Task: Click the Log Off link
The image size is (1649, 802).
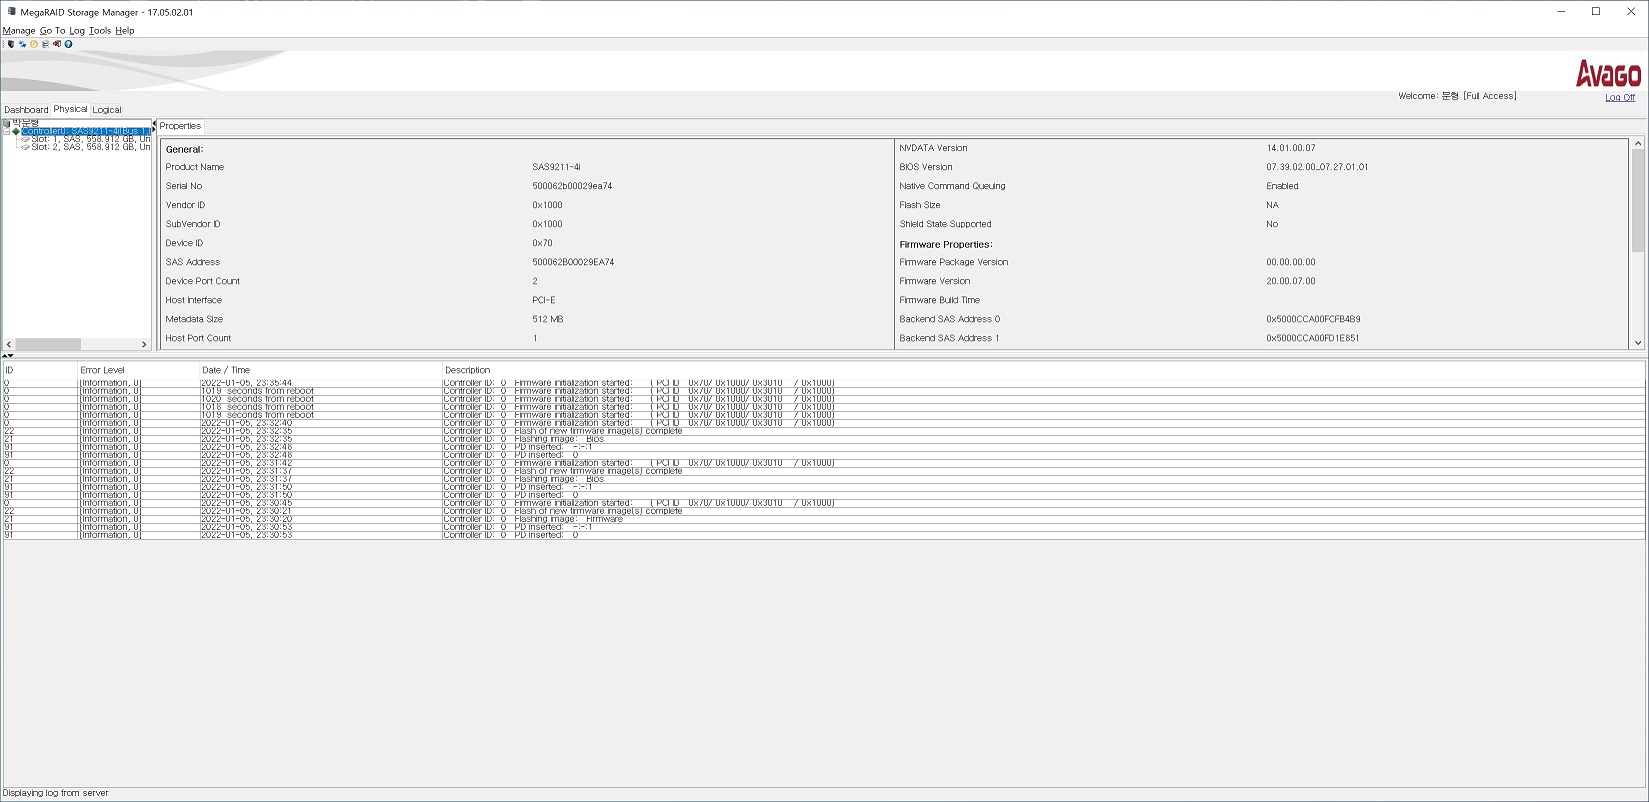Action: (x=1620, y=98)
